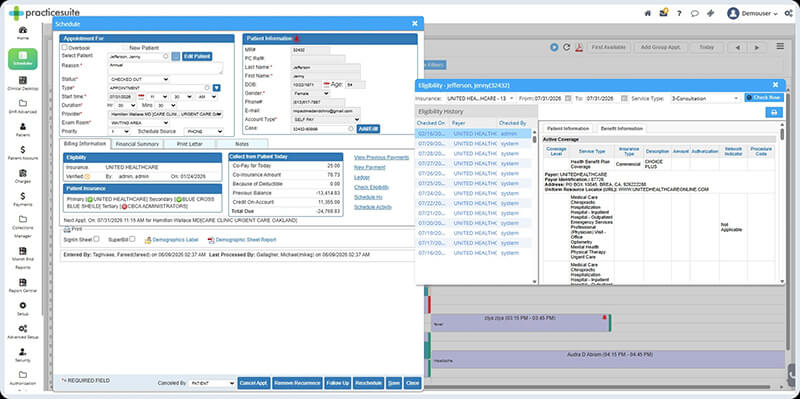This screenshot has height=399, width=800.
Task: Print eligibility with the printer icon button
Action: click(x=774, y=112)
